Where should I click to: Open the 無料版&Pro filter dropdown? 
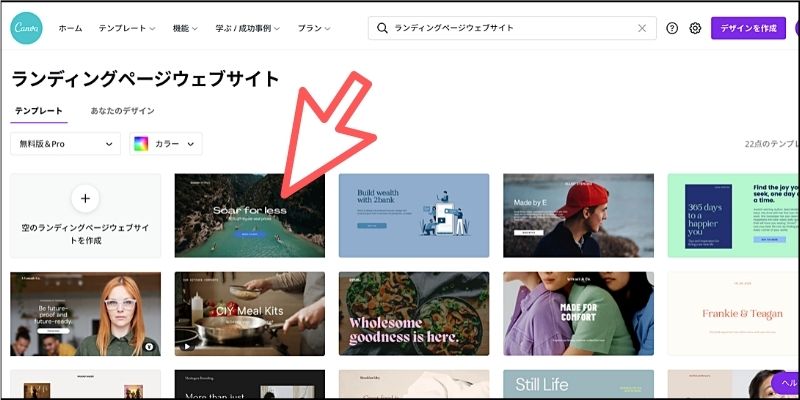click(65, 144)
